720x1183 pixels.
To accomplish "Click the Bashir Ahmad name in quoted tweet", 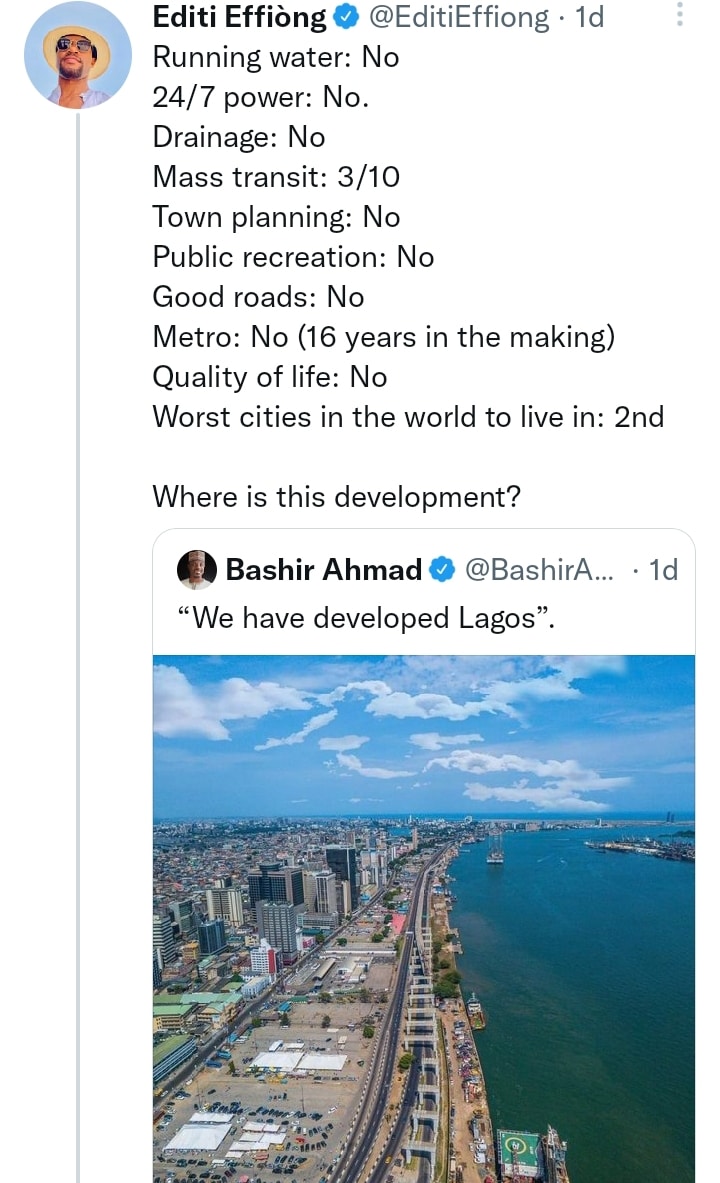I will (323, 570).
